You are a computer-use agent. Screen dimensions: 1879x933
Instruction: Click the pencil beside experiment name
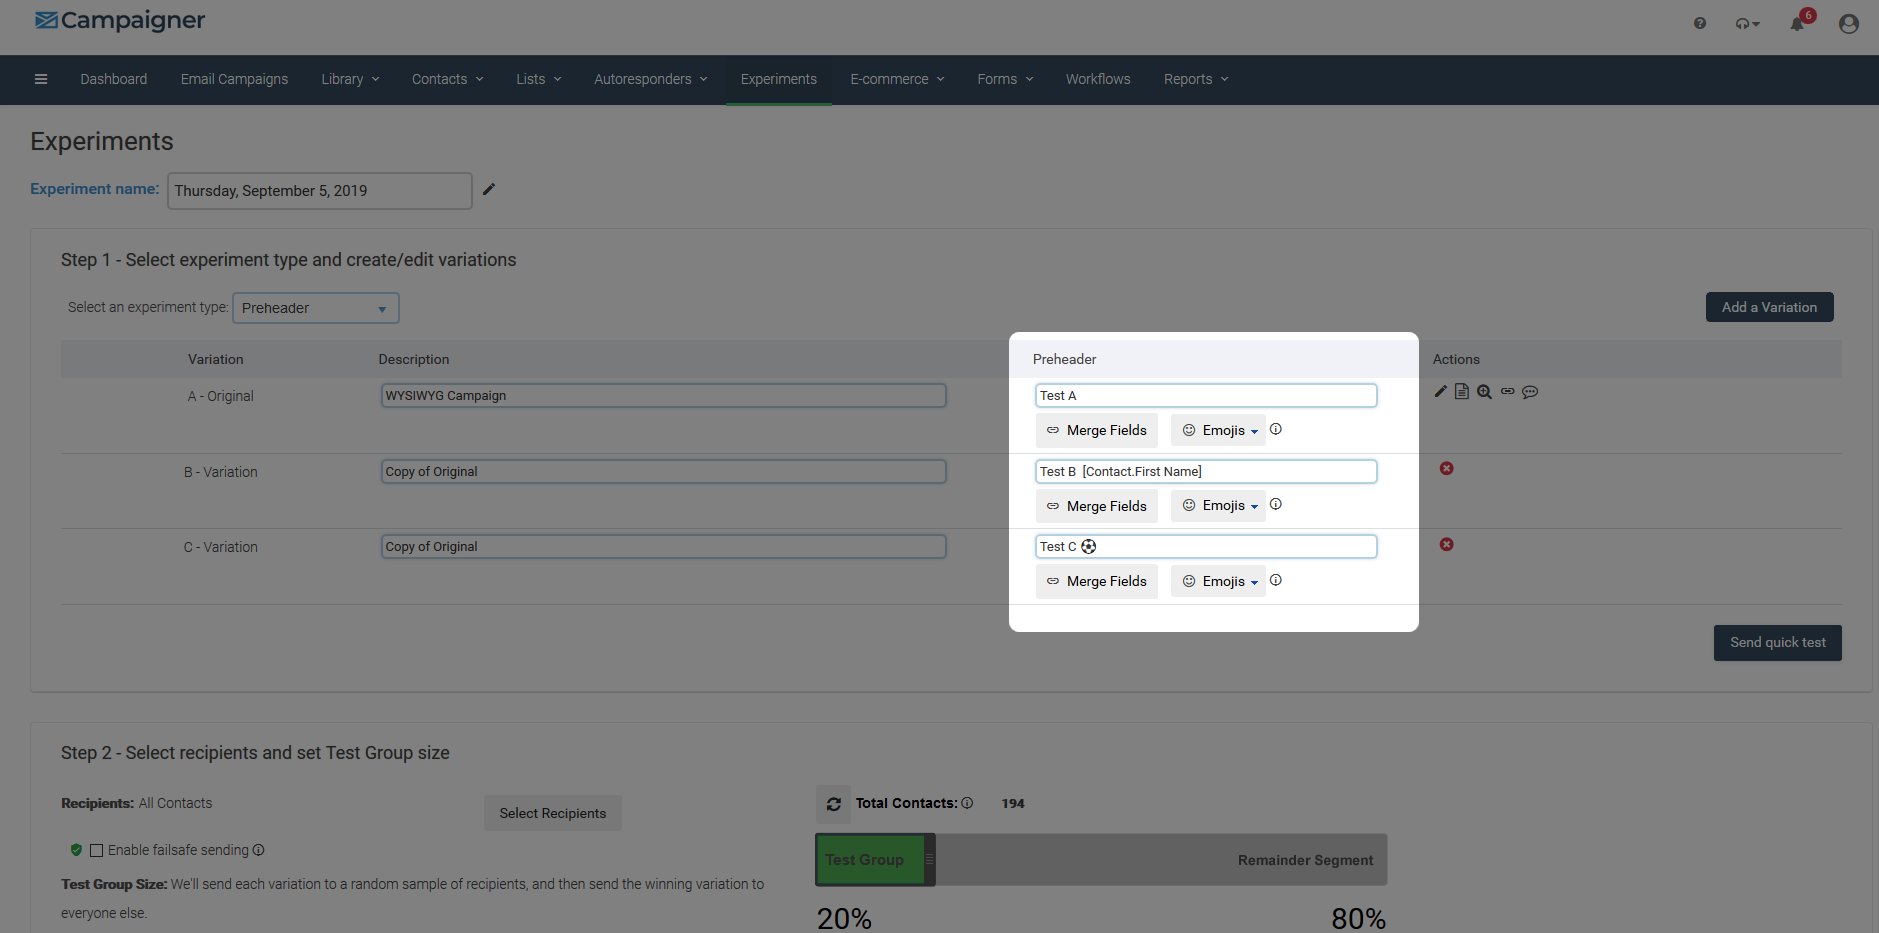[489, 189]
